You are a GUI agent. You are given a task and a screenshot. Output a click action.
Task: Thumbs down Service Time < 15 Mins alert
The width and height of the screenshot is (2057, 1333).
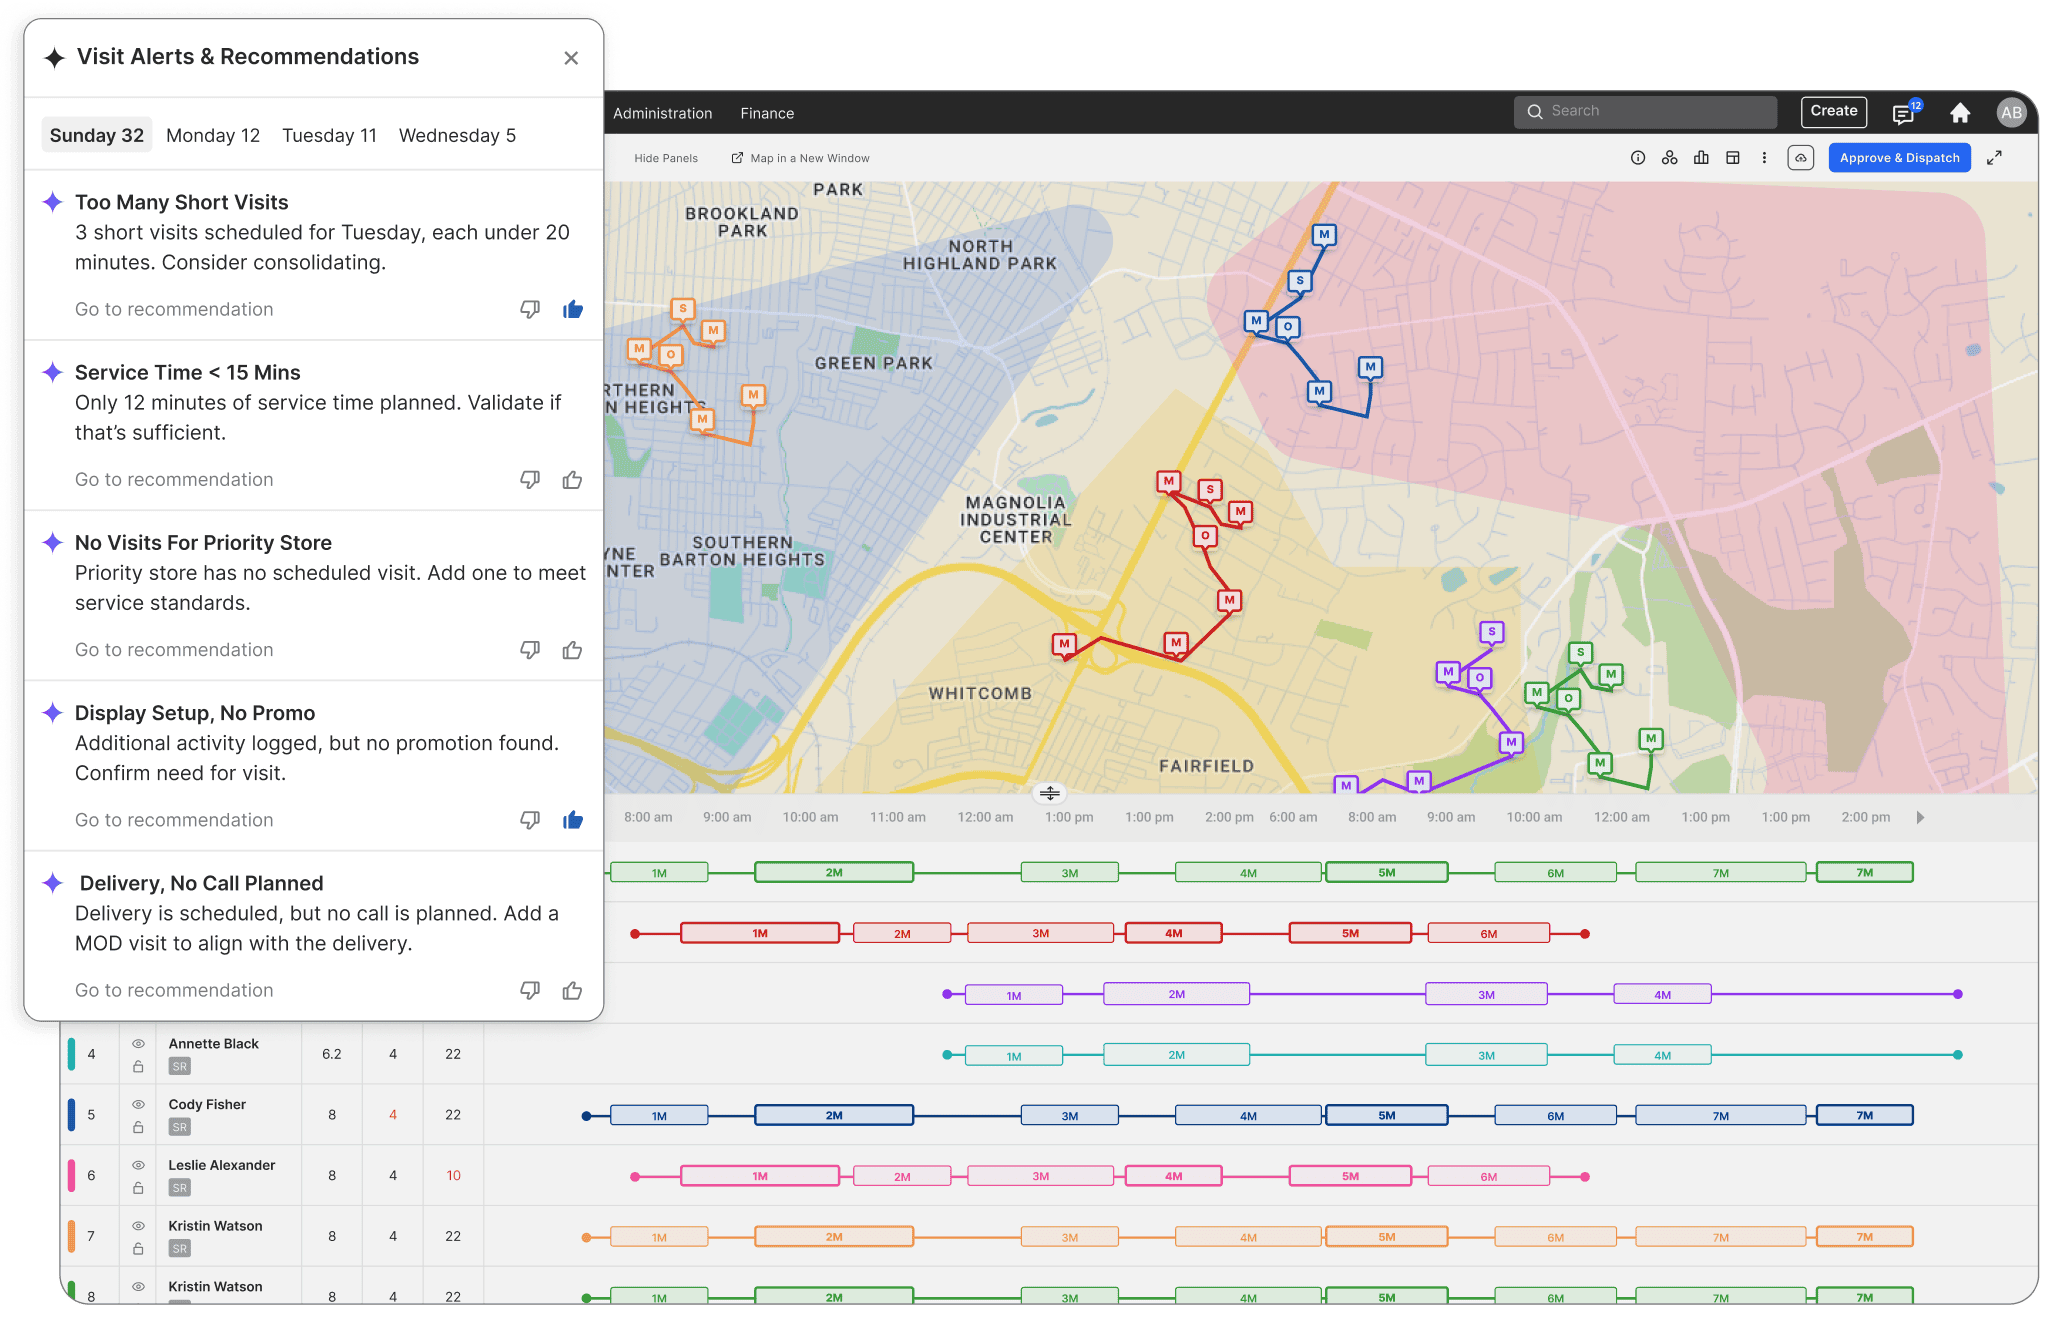pyautogui.click(x=530, y=480)
